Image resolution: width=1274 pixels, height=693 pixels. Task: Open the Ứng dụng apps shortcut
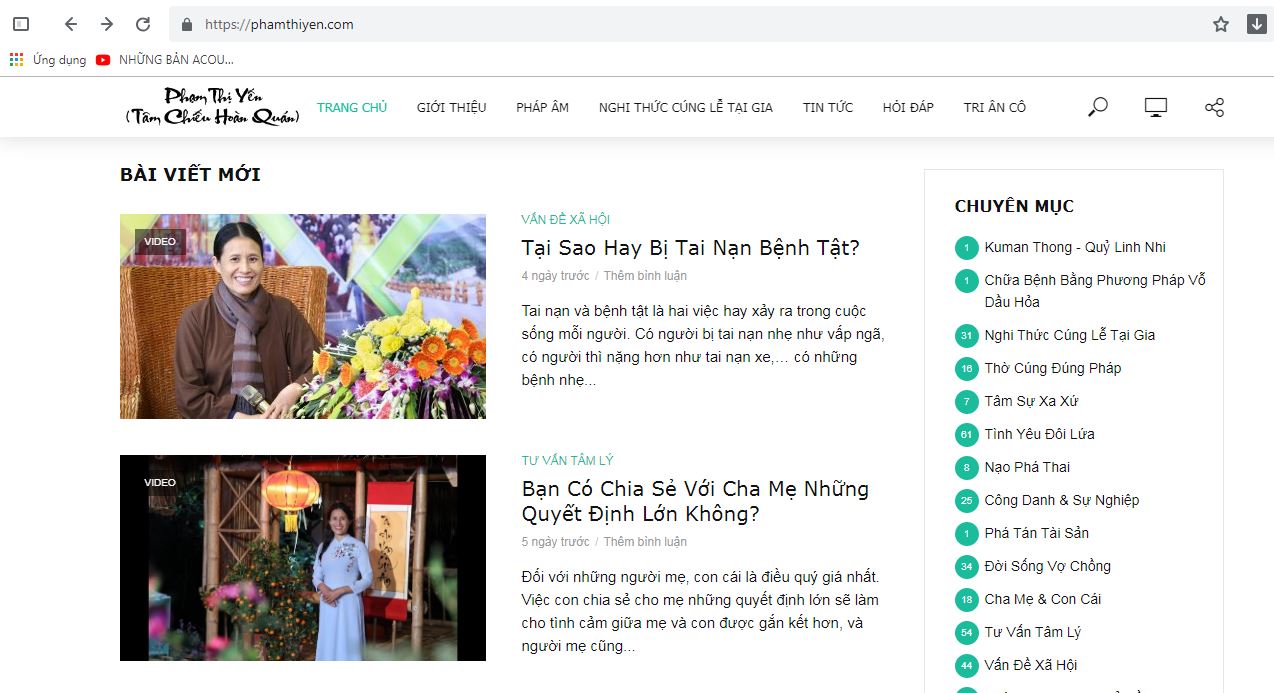click(x=48, y=60)
